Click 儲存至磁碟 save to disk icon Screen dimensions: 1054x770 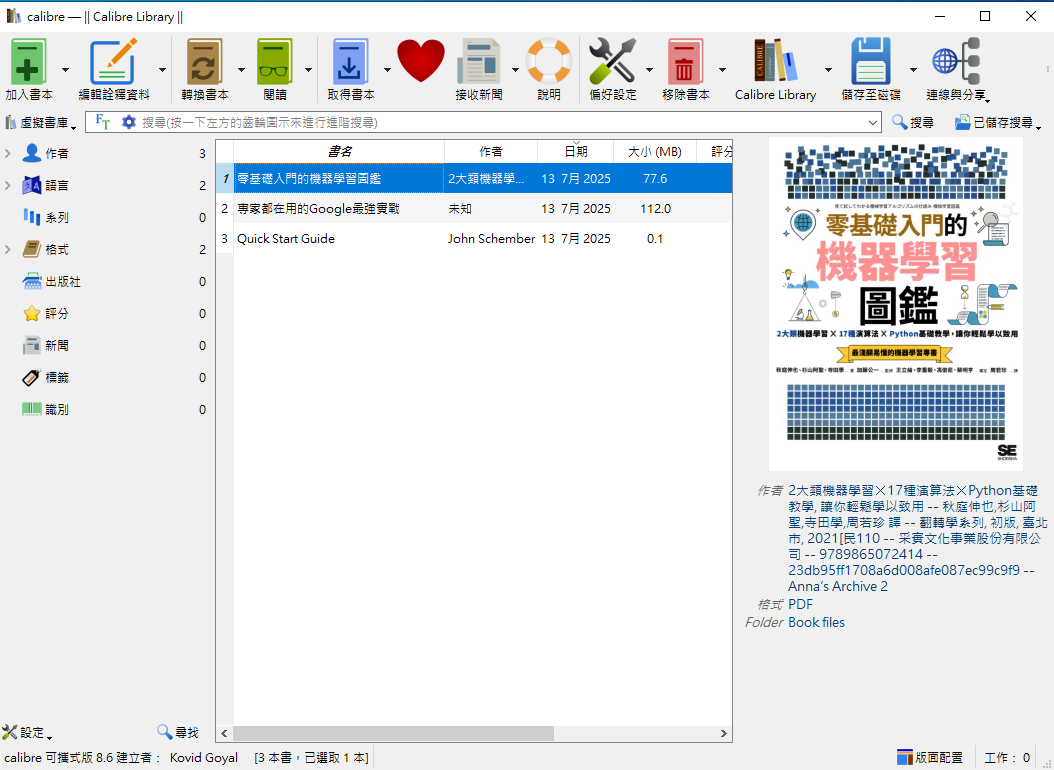coord(870,62)
